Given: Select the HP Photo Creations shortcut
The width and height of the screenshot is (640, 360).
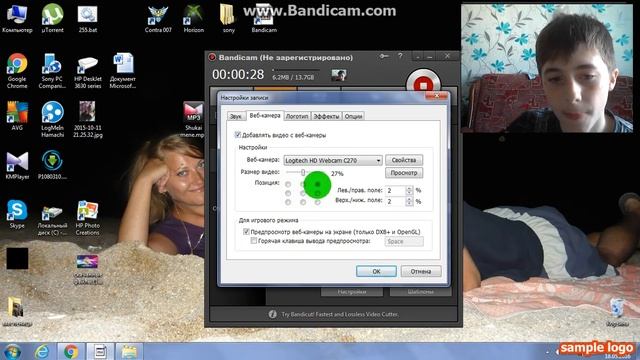Looking at the screenshot, I should click(x=87, y=218).
